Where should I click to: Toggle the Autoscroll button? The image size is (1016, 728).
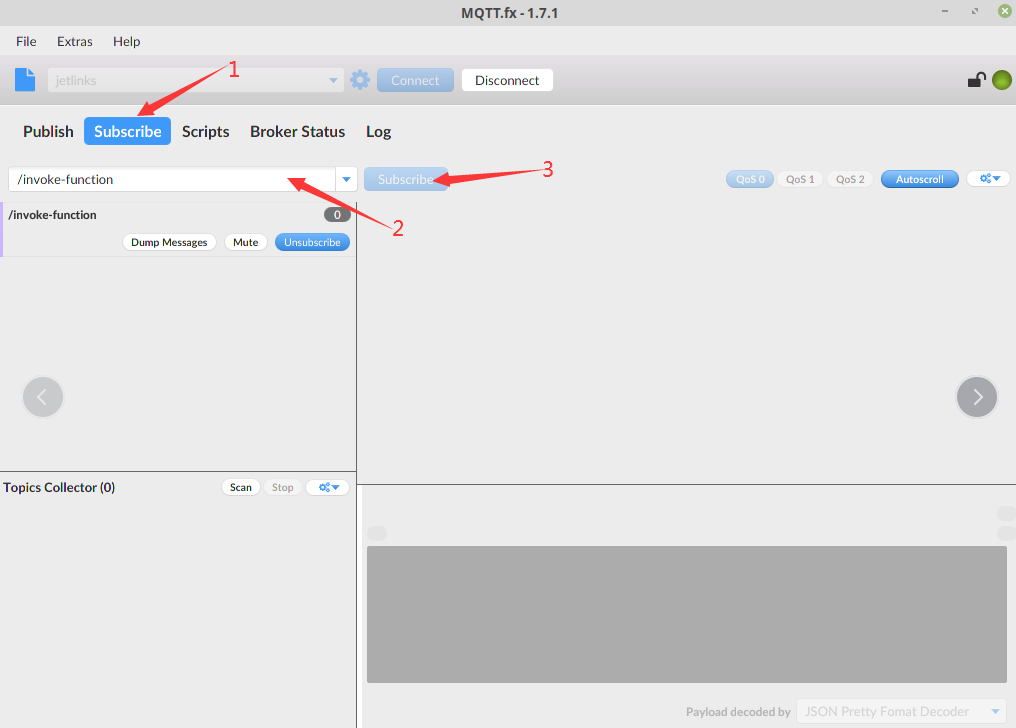click(x=919, y=179)
